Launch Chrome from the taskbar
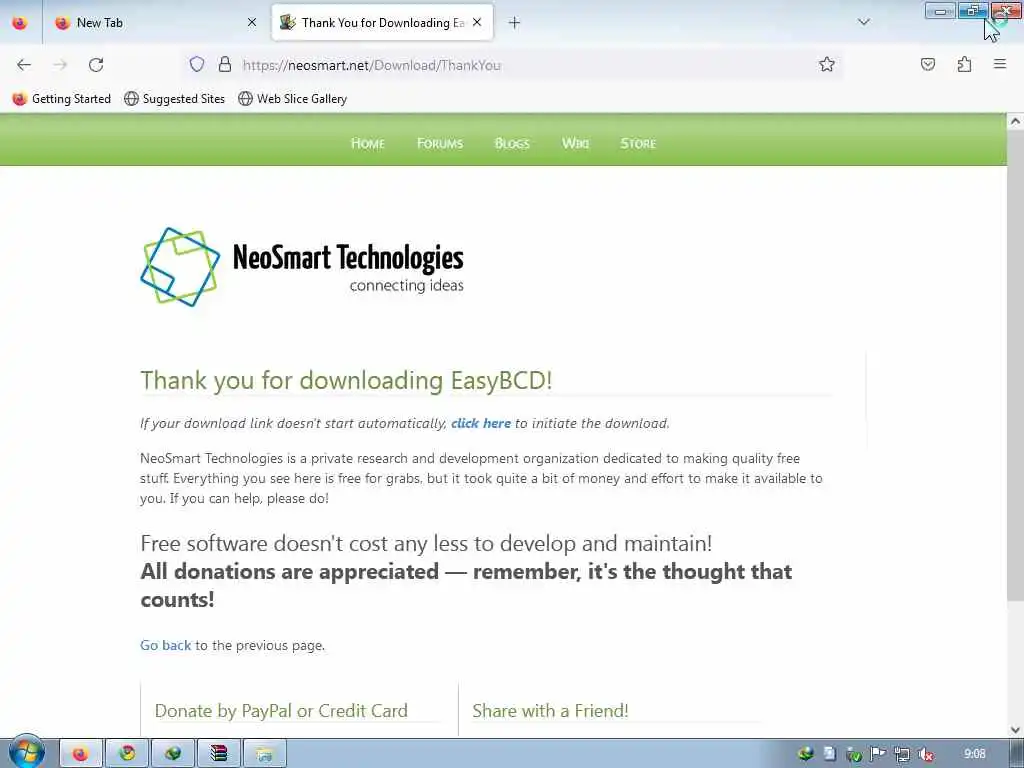1024x768 pixels. point(127,754)
